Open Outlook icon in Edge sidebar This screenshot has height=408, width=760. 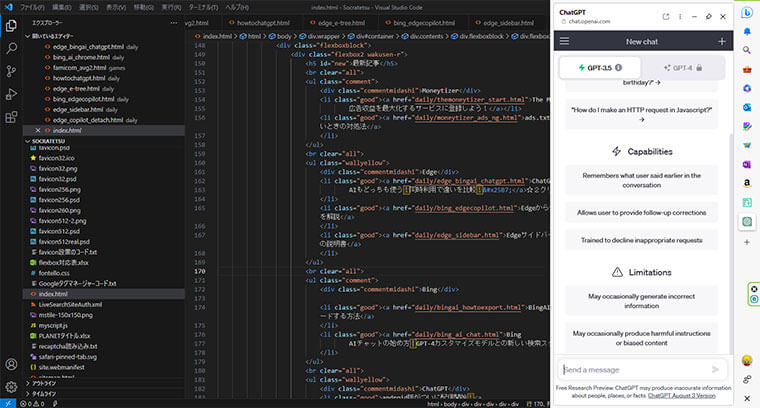[x=747, y=107]
